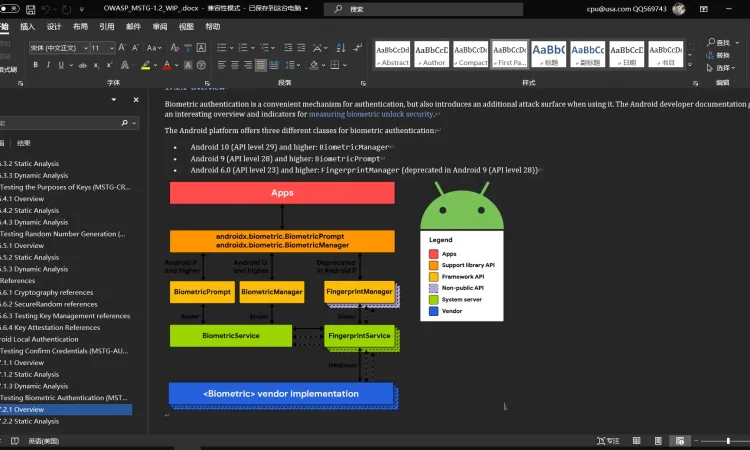
Task: Open the text highlight color dropdown arrow
Action: tap(155, 65)
